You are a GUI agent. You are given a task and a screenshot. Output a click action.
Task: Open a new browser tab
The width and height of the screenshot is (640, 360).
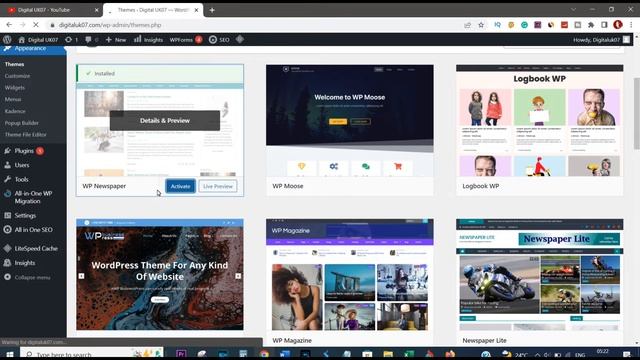coord(212,10)
